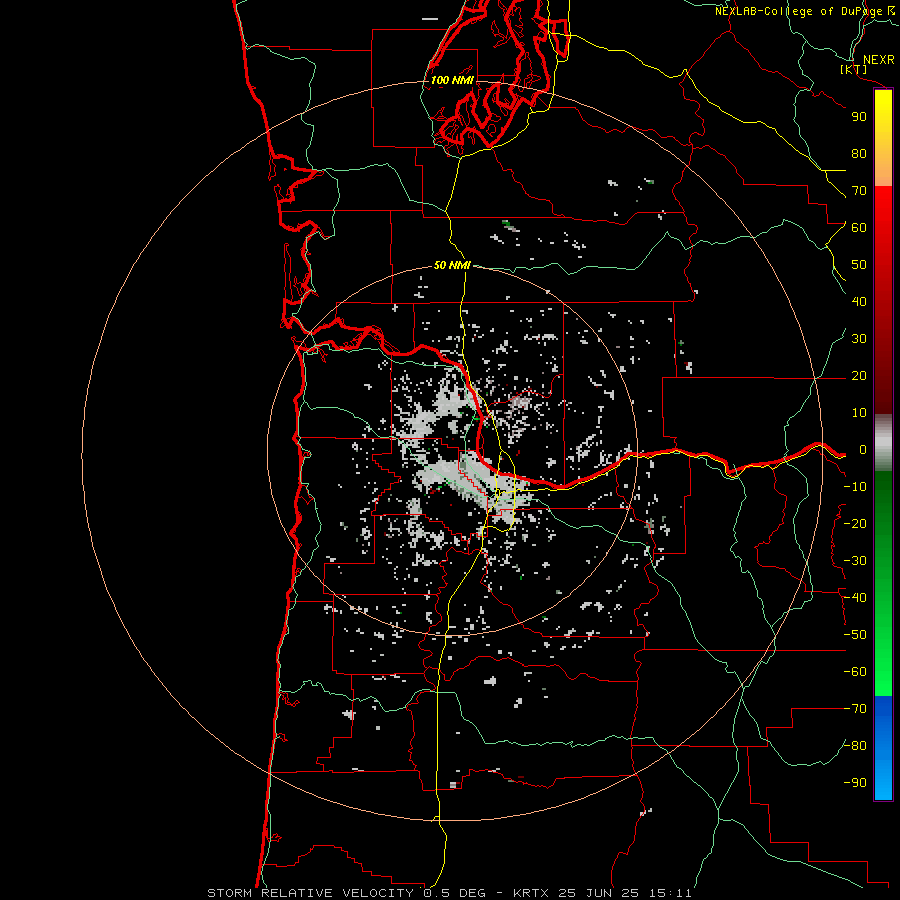The width and height of the screenshot is (900, 900).
Task: Click the KRTX station identifier
Action: 531,893
